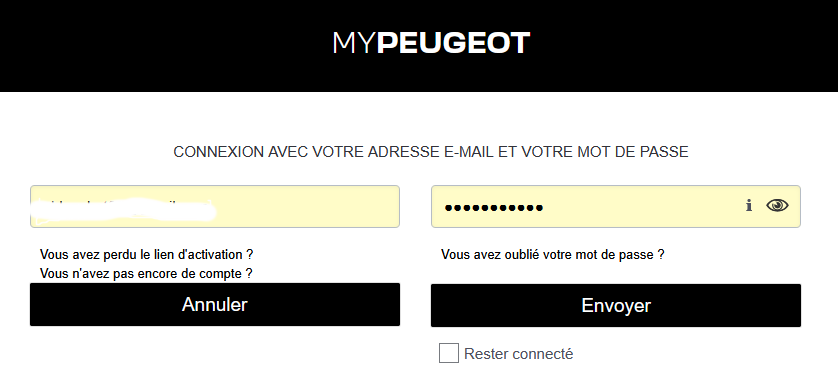The height and width of the screenshot is (369, 838).
Task: Click the thin MY letters of the logo
Action: point(354,43)
